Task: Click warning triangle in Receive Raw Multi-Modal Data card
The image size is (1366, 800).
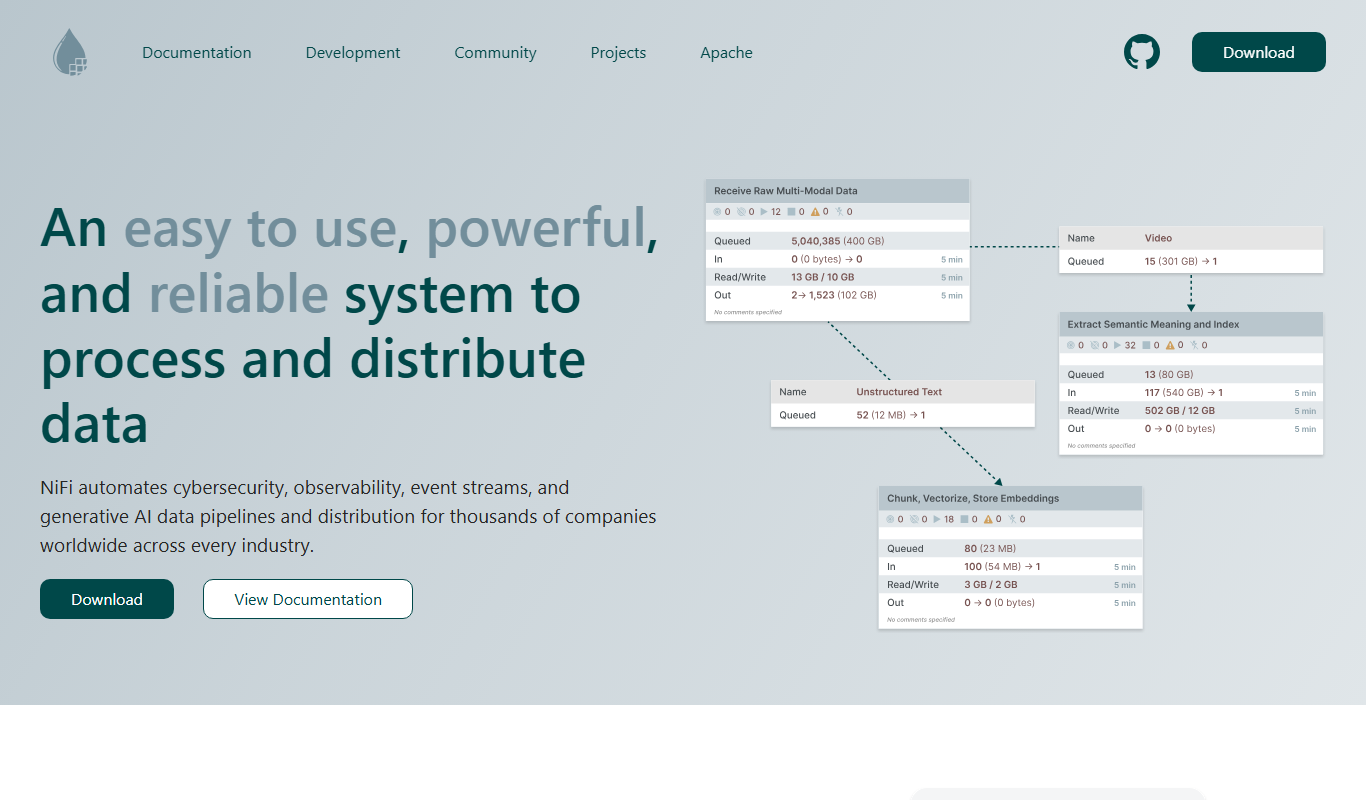Action: click(815, 212)
